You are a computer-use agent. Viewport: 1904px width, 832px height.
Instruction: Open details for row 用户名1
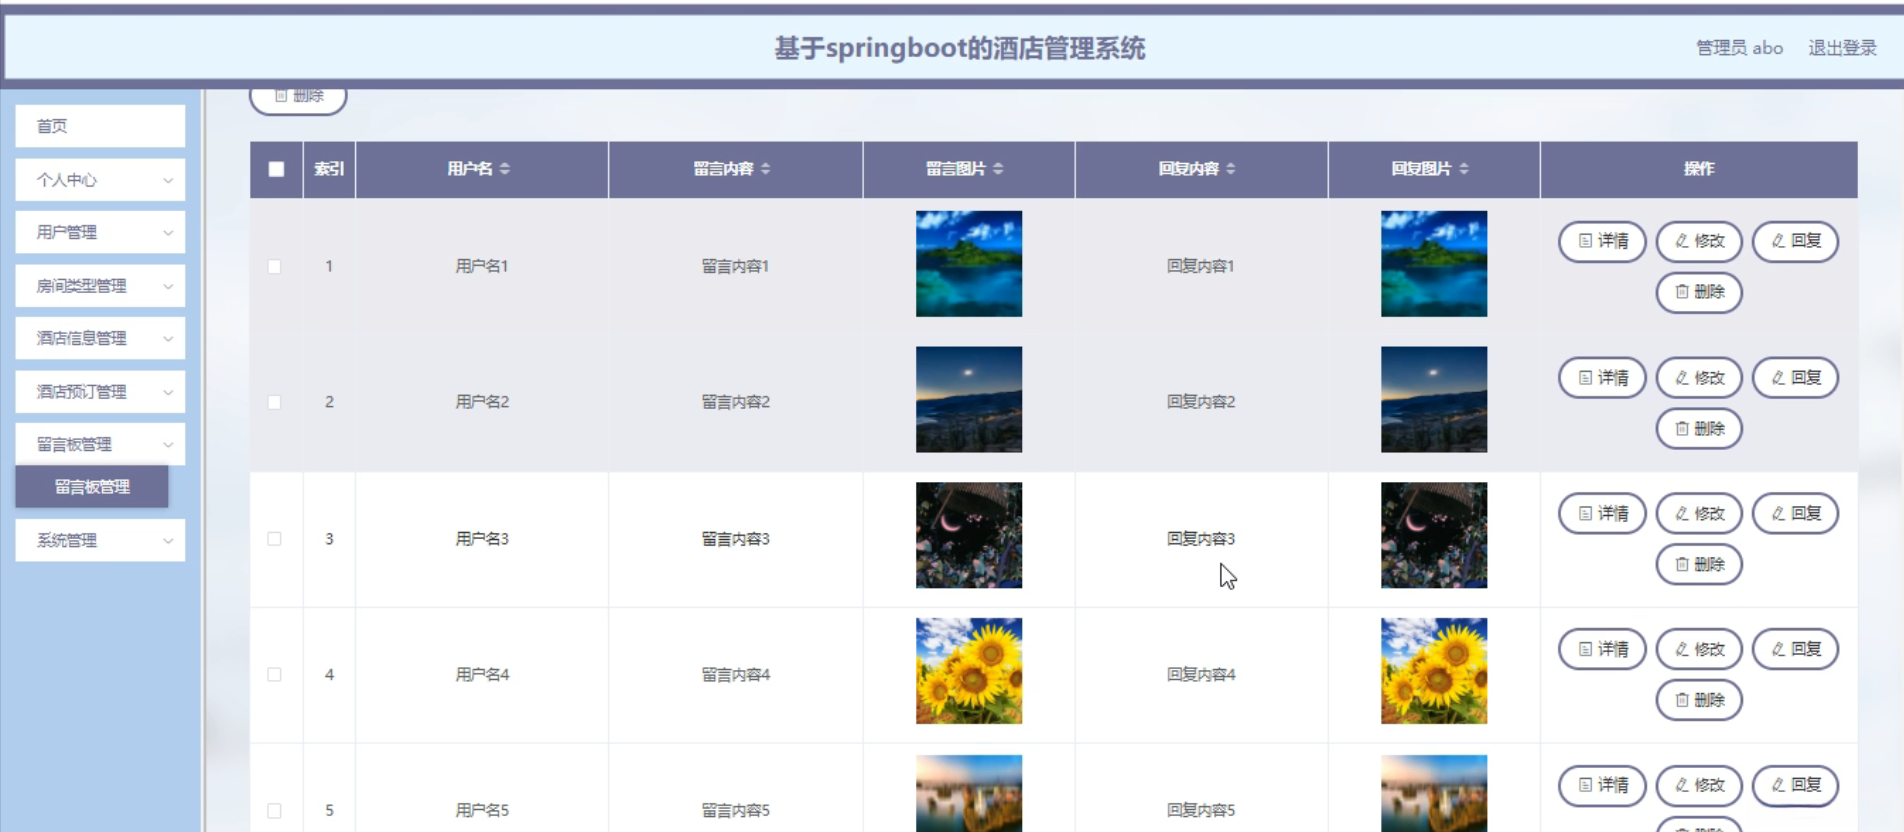(x=1602, y=241)
